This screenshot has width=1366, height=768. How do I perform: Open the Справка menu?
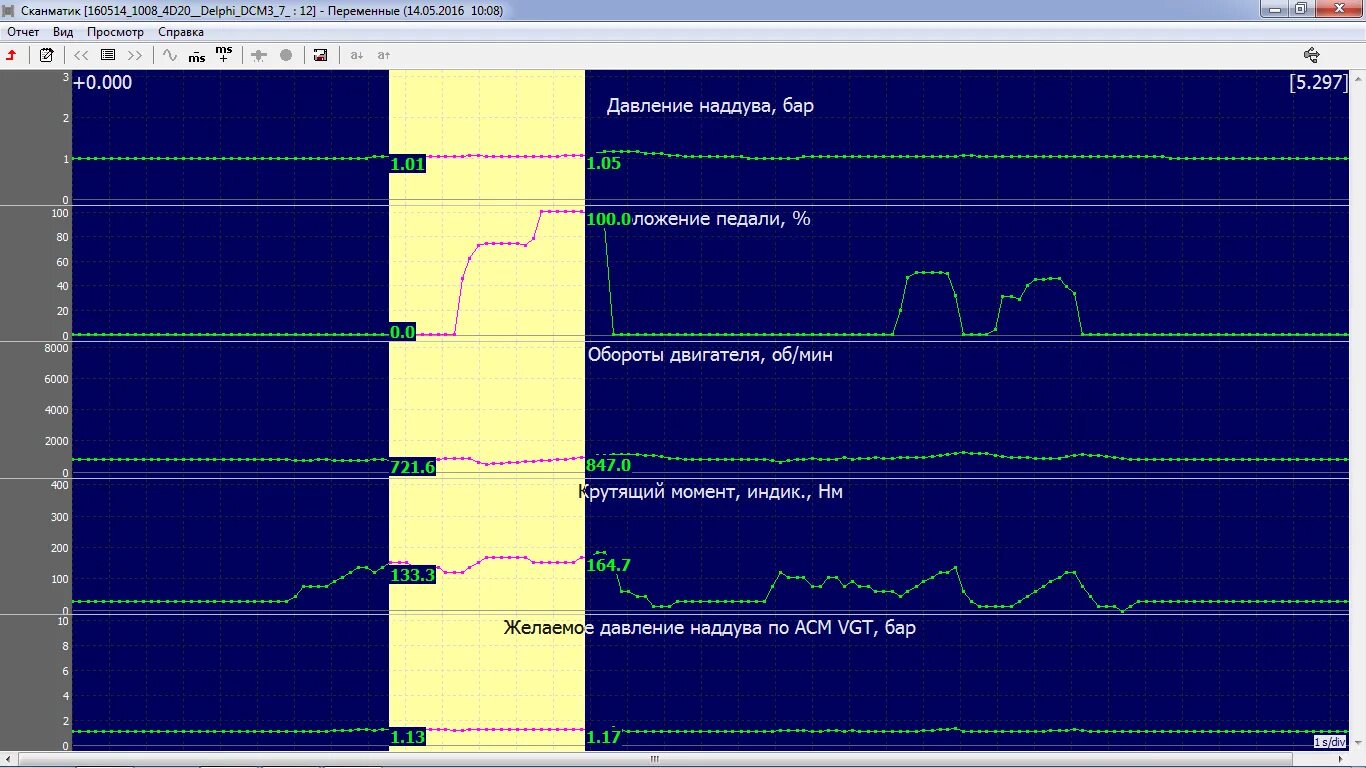[181, 32]
